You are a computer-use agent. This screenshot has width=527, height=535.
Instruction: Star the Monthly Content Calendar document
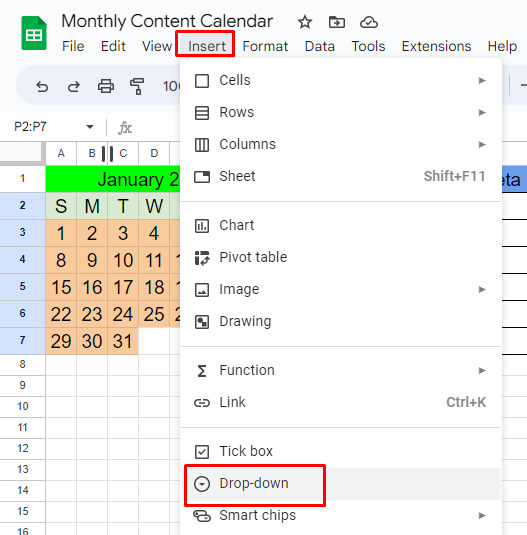[x=305, y=23]
